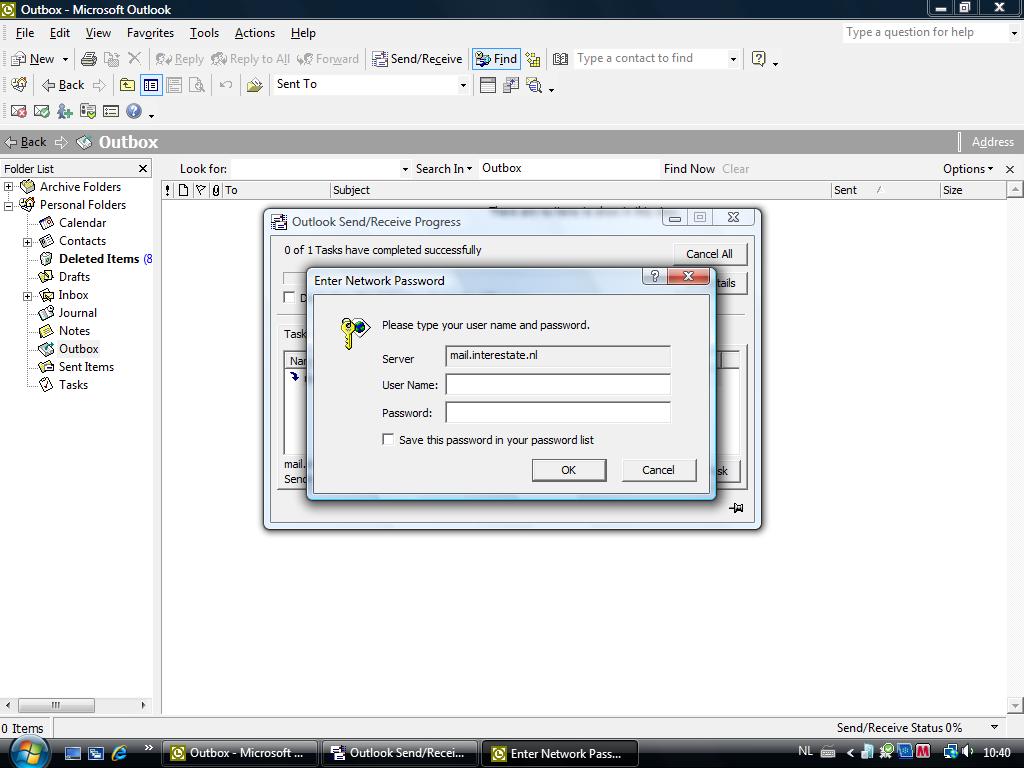Open the contact finder dropdown arrow
Viewport: 1024px width, 768px height.
(x=733, y=59)
